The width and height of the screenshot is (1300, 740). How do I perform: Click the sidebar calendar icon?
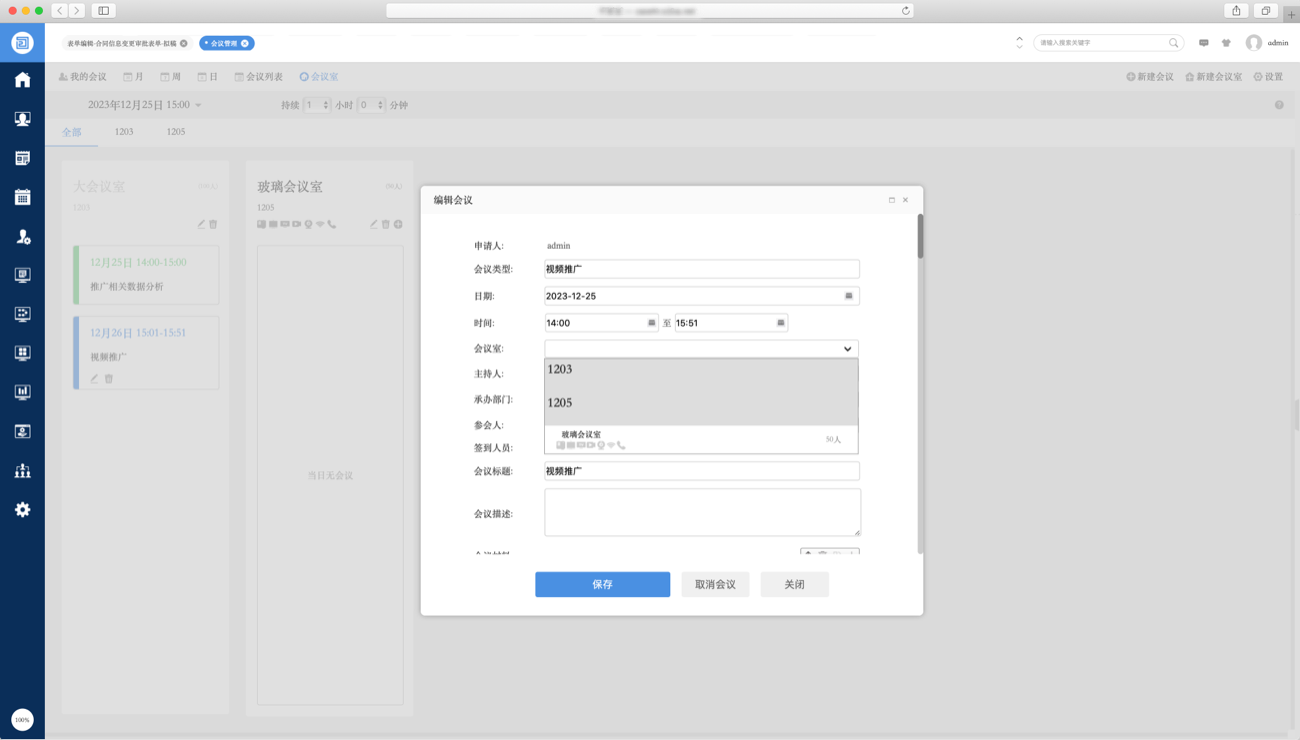click(x=22, y=197)
